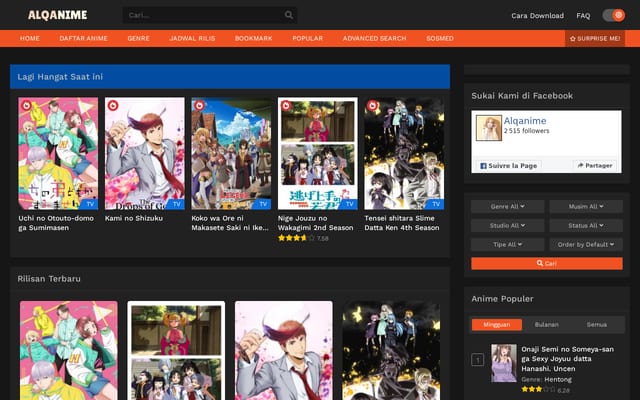The width and height of the screenshot is (640, 400).
Task: Click star rating of Onaji Semi no Someya-san
Action: [x=538, y=389]
